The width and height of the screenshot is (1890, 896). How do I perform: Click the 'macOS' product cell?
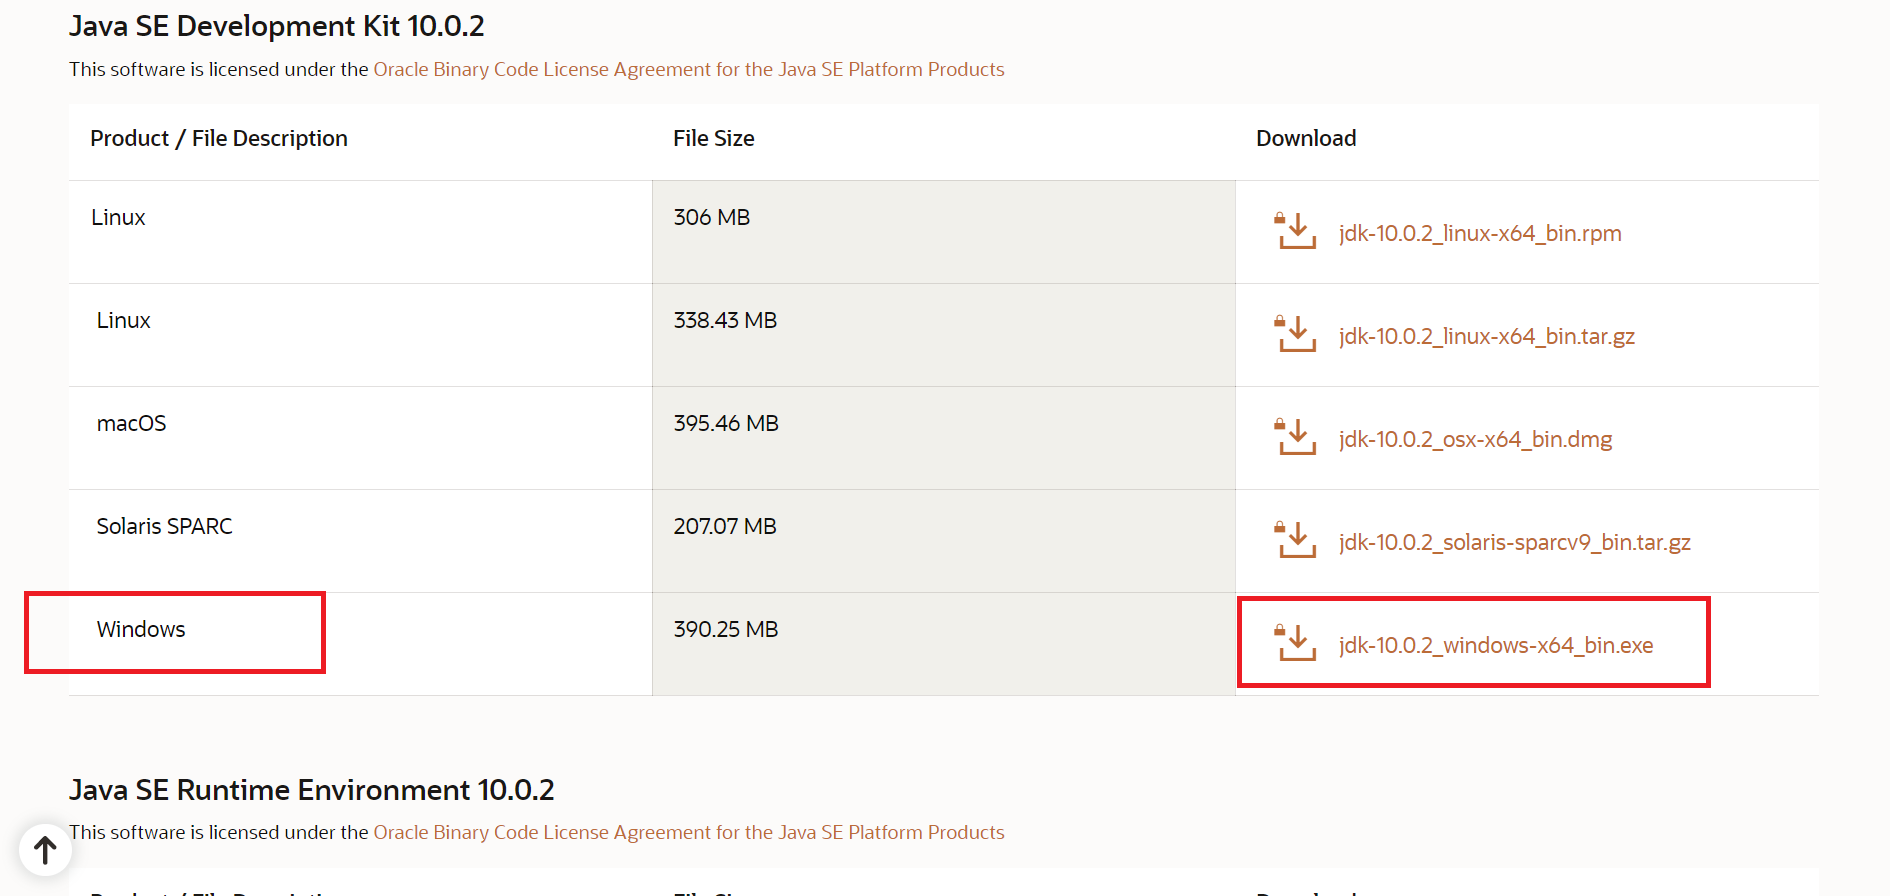tap(360, 438)
